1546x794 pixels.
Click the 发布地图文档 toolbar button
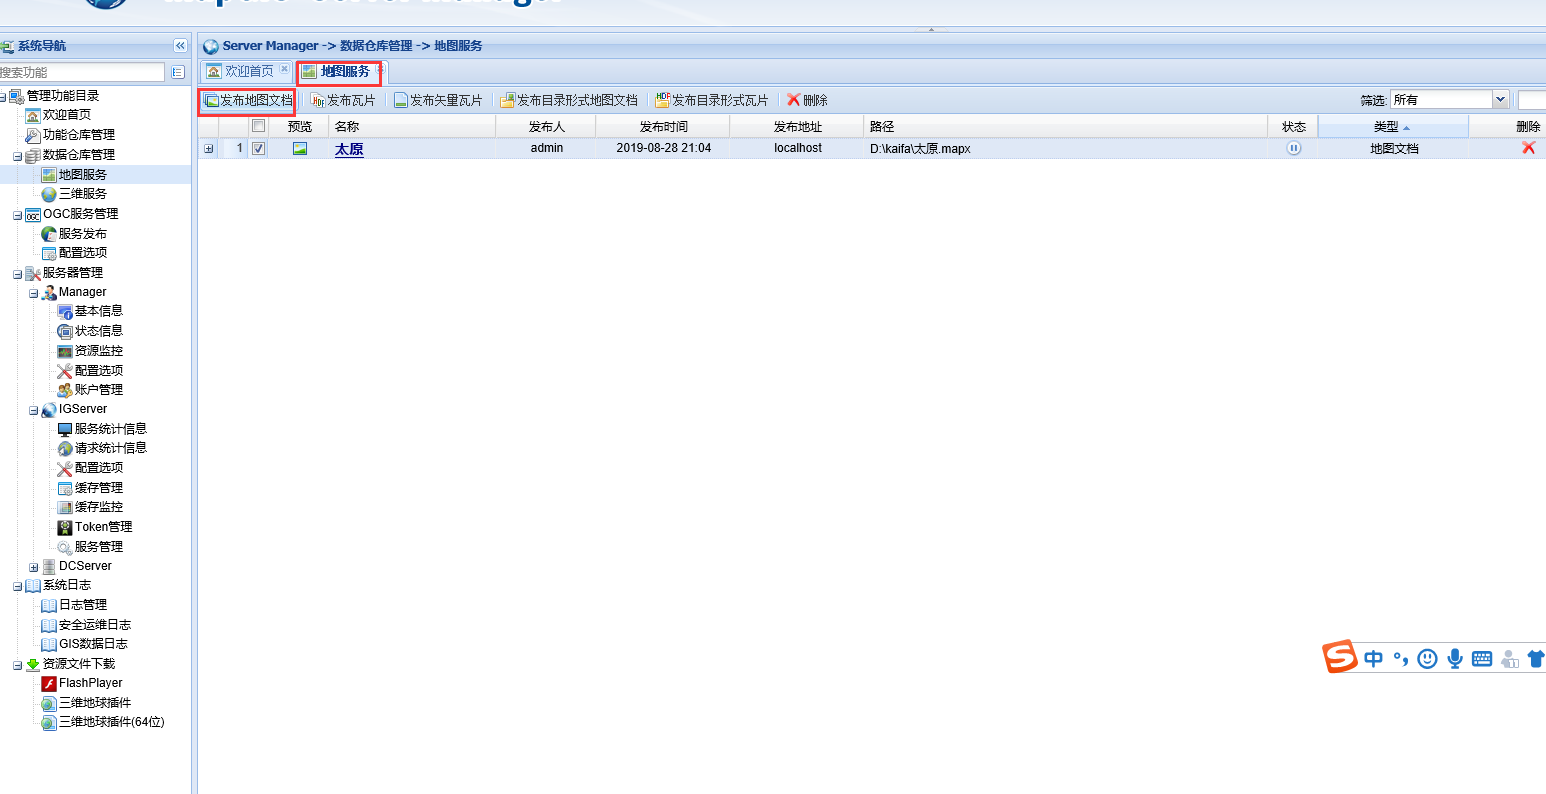[x=248, y=100]
